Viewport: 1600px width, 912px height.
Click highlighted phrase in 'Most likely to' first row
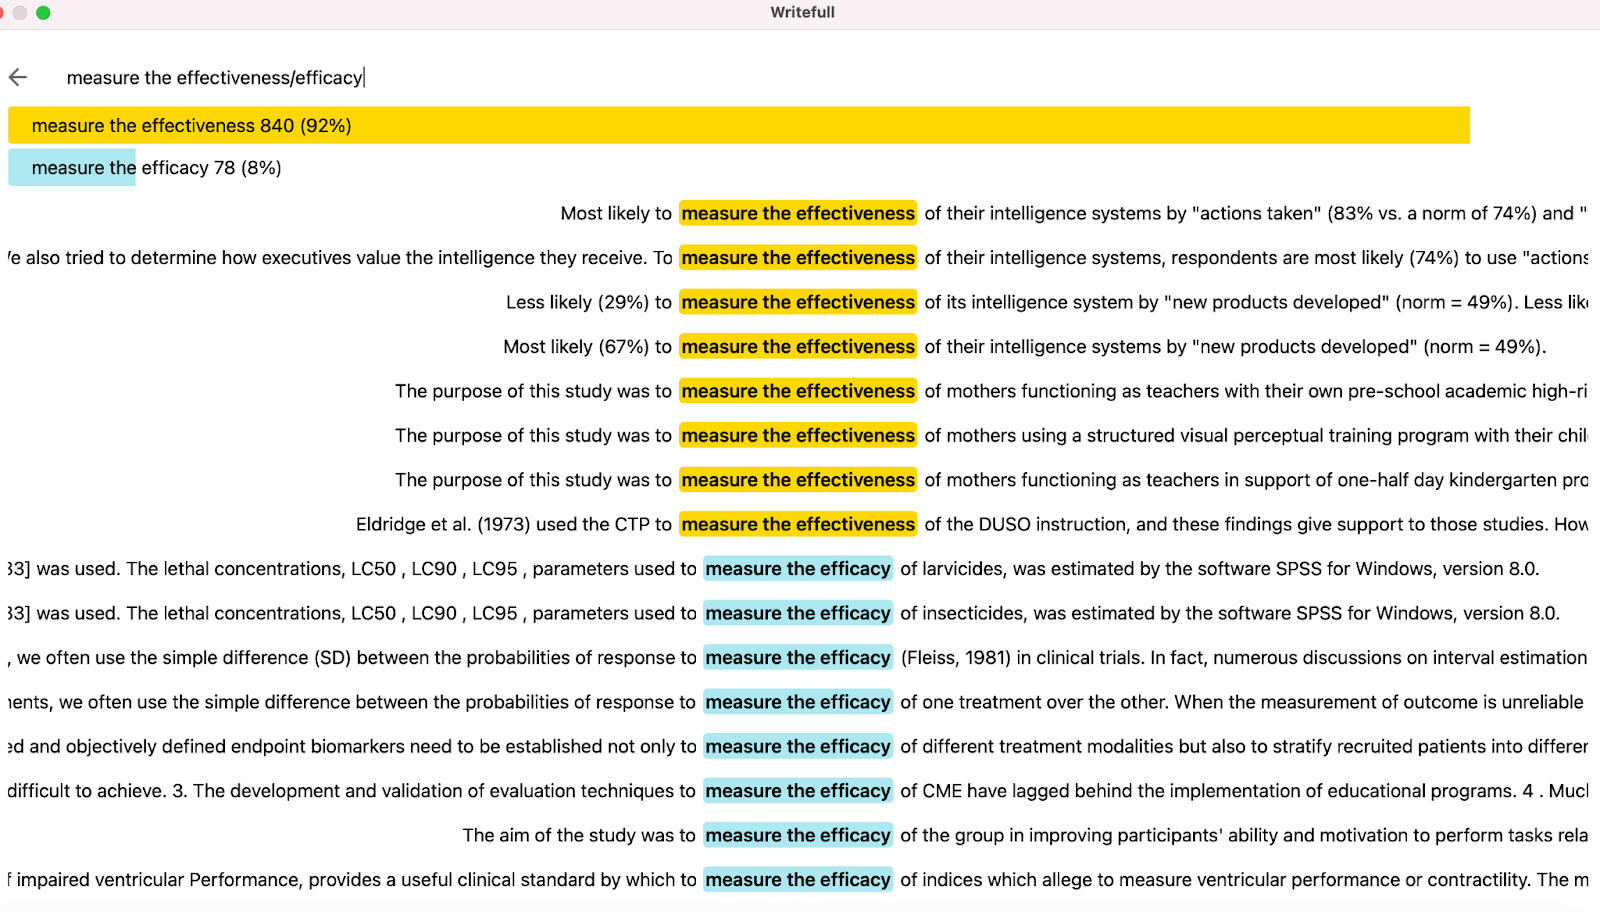coord(798,213)
